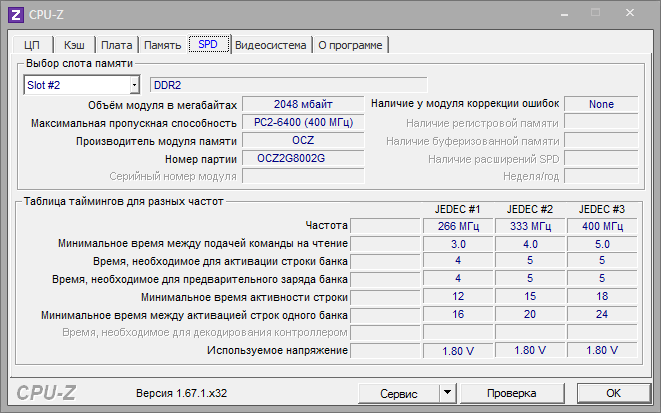This screenshot has height=413, width=661.
Task: Click the OCZ2G8002G part number field
Action: click(x=303, y=159)
